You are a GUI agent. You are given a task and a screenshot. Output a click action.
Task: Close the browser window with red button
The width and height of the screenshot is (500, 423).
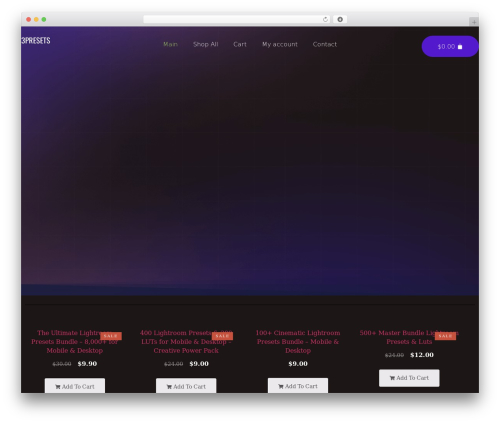[29, 19]
